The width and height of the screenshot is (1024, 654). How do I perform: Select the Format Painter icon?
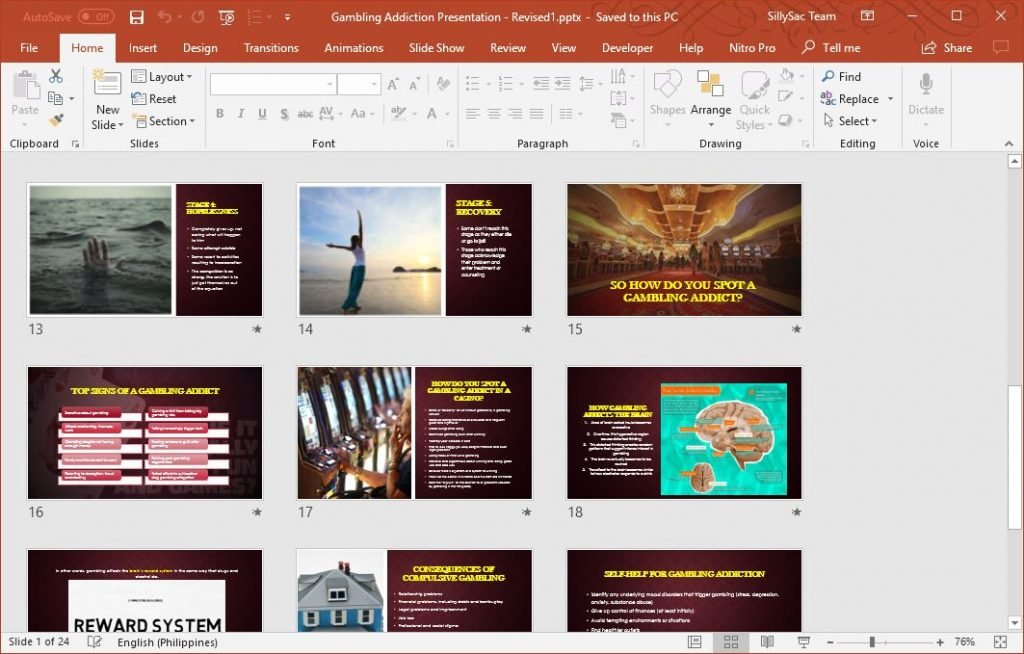coord(57,120)
